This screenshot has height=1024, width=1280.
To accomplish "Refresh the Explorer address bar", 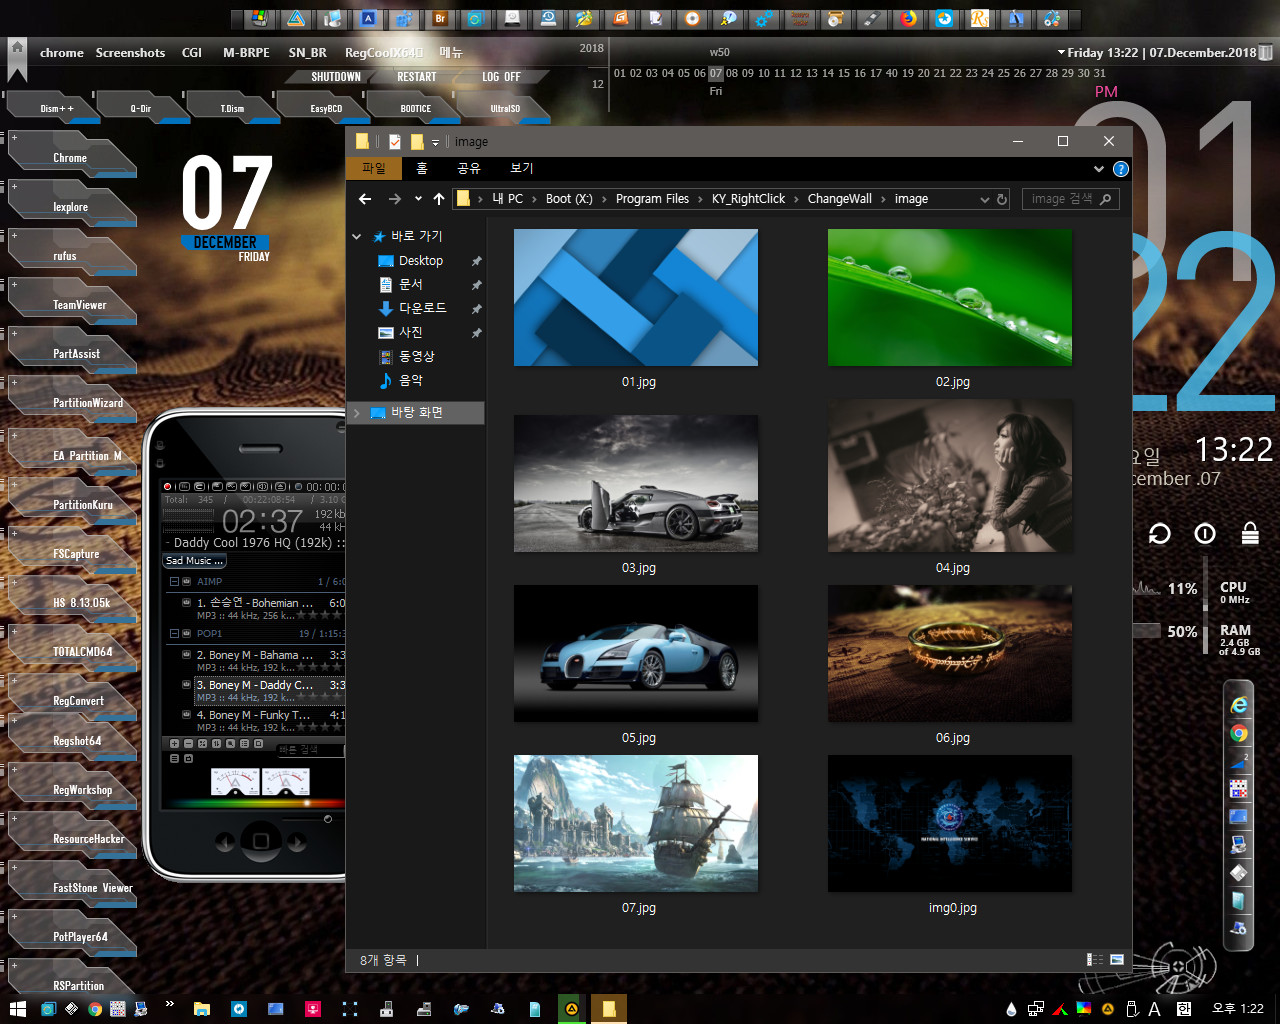I will tap(1002, 199).
